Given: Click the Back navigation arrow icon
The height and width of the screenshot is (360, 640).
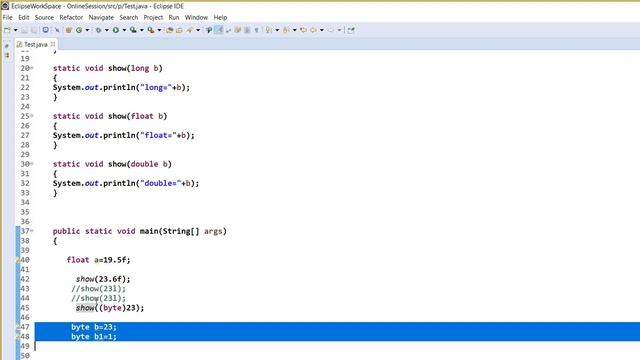Looking at the screenshot, I should coord(313,30).
